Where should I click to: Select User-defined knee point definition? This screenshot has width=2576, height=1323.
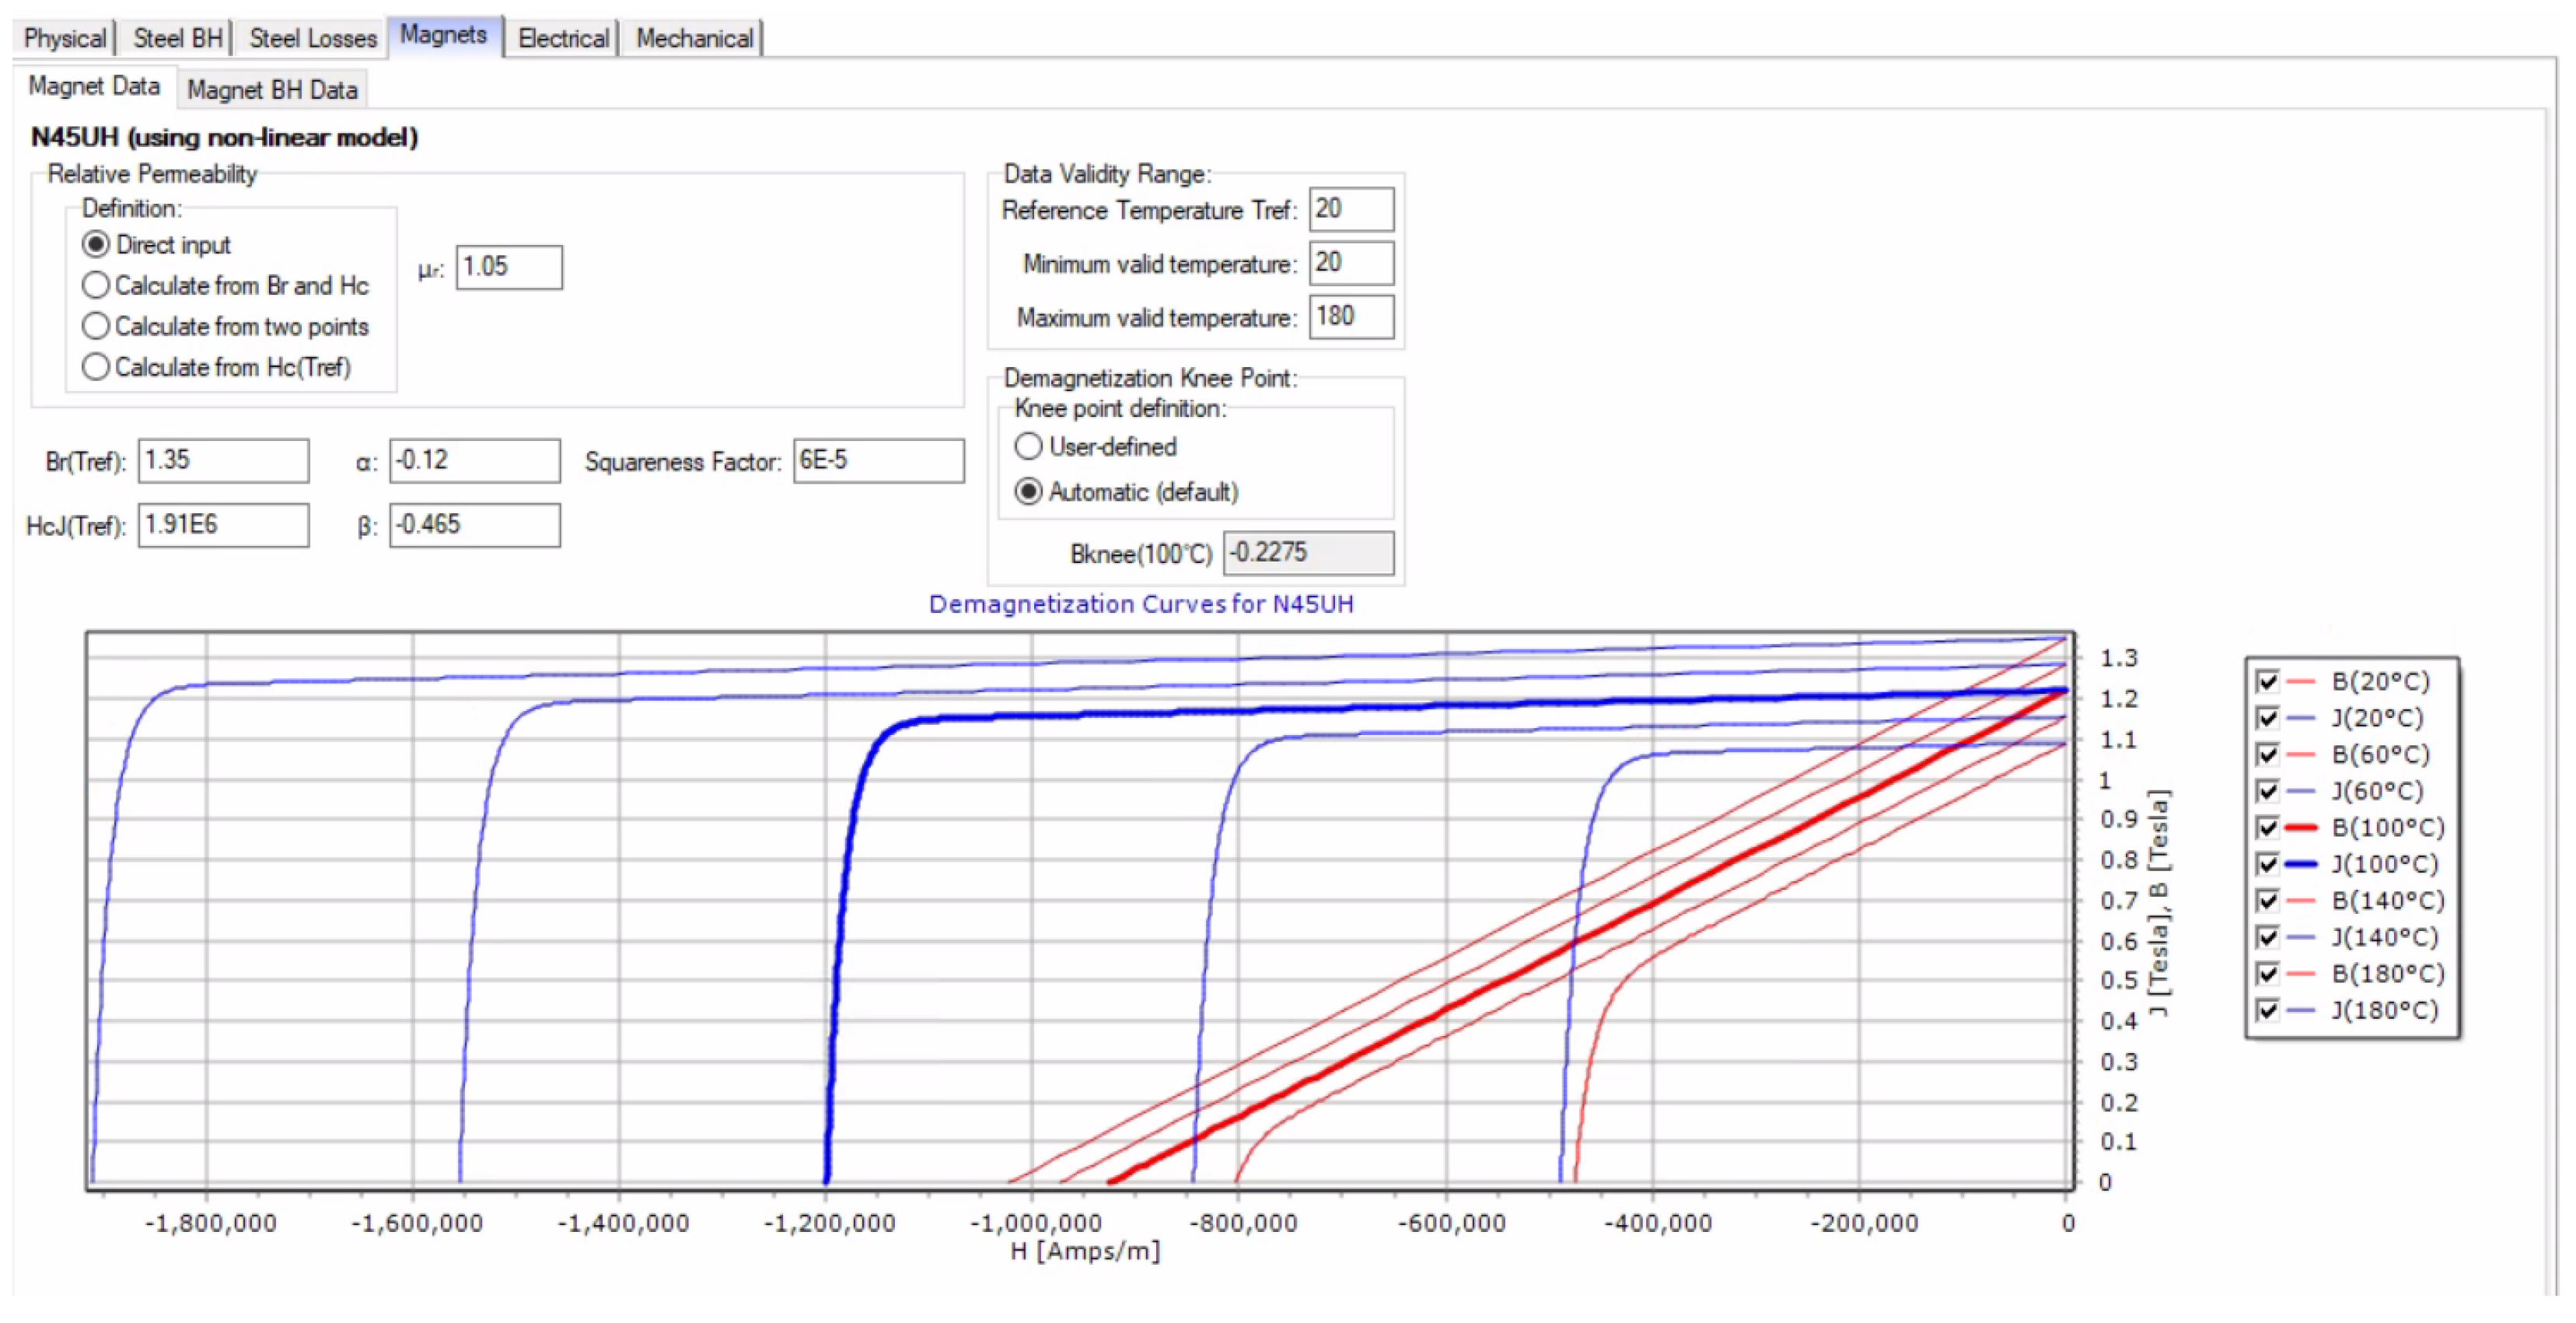coord(1028,446)
